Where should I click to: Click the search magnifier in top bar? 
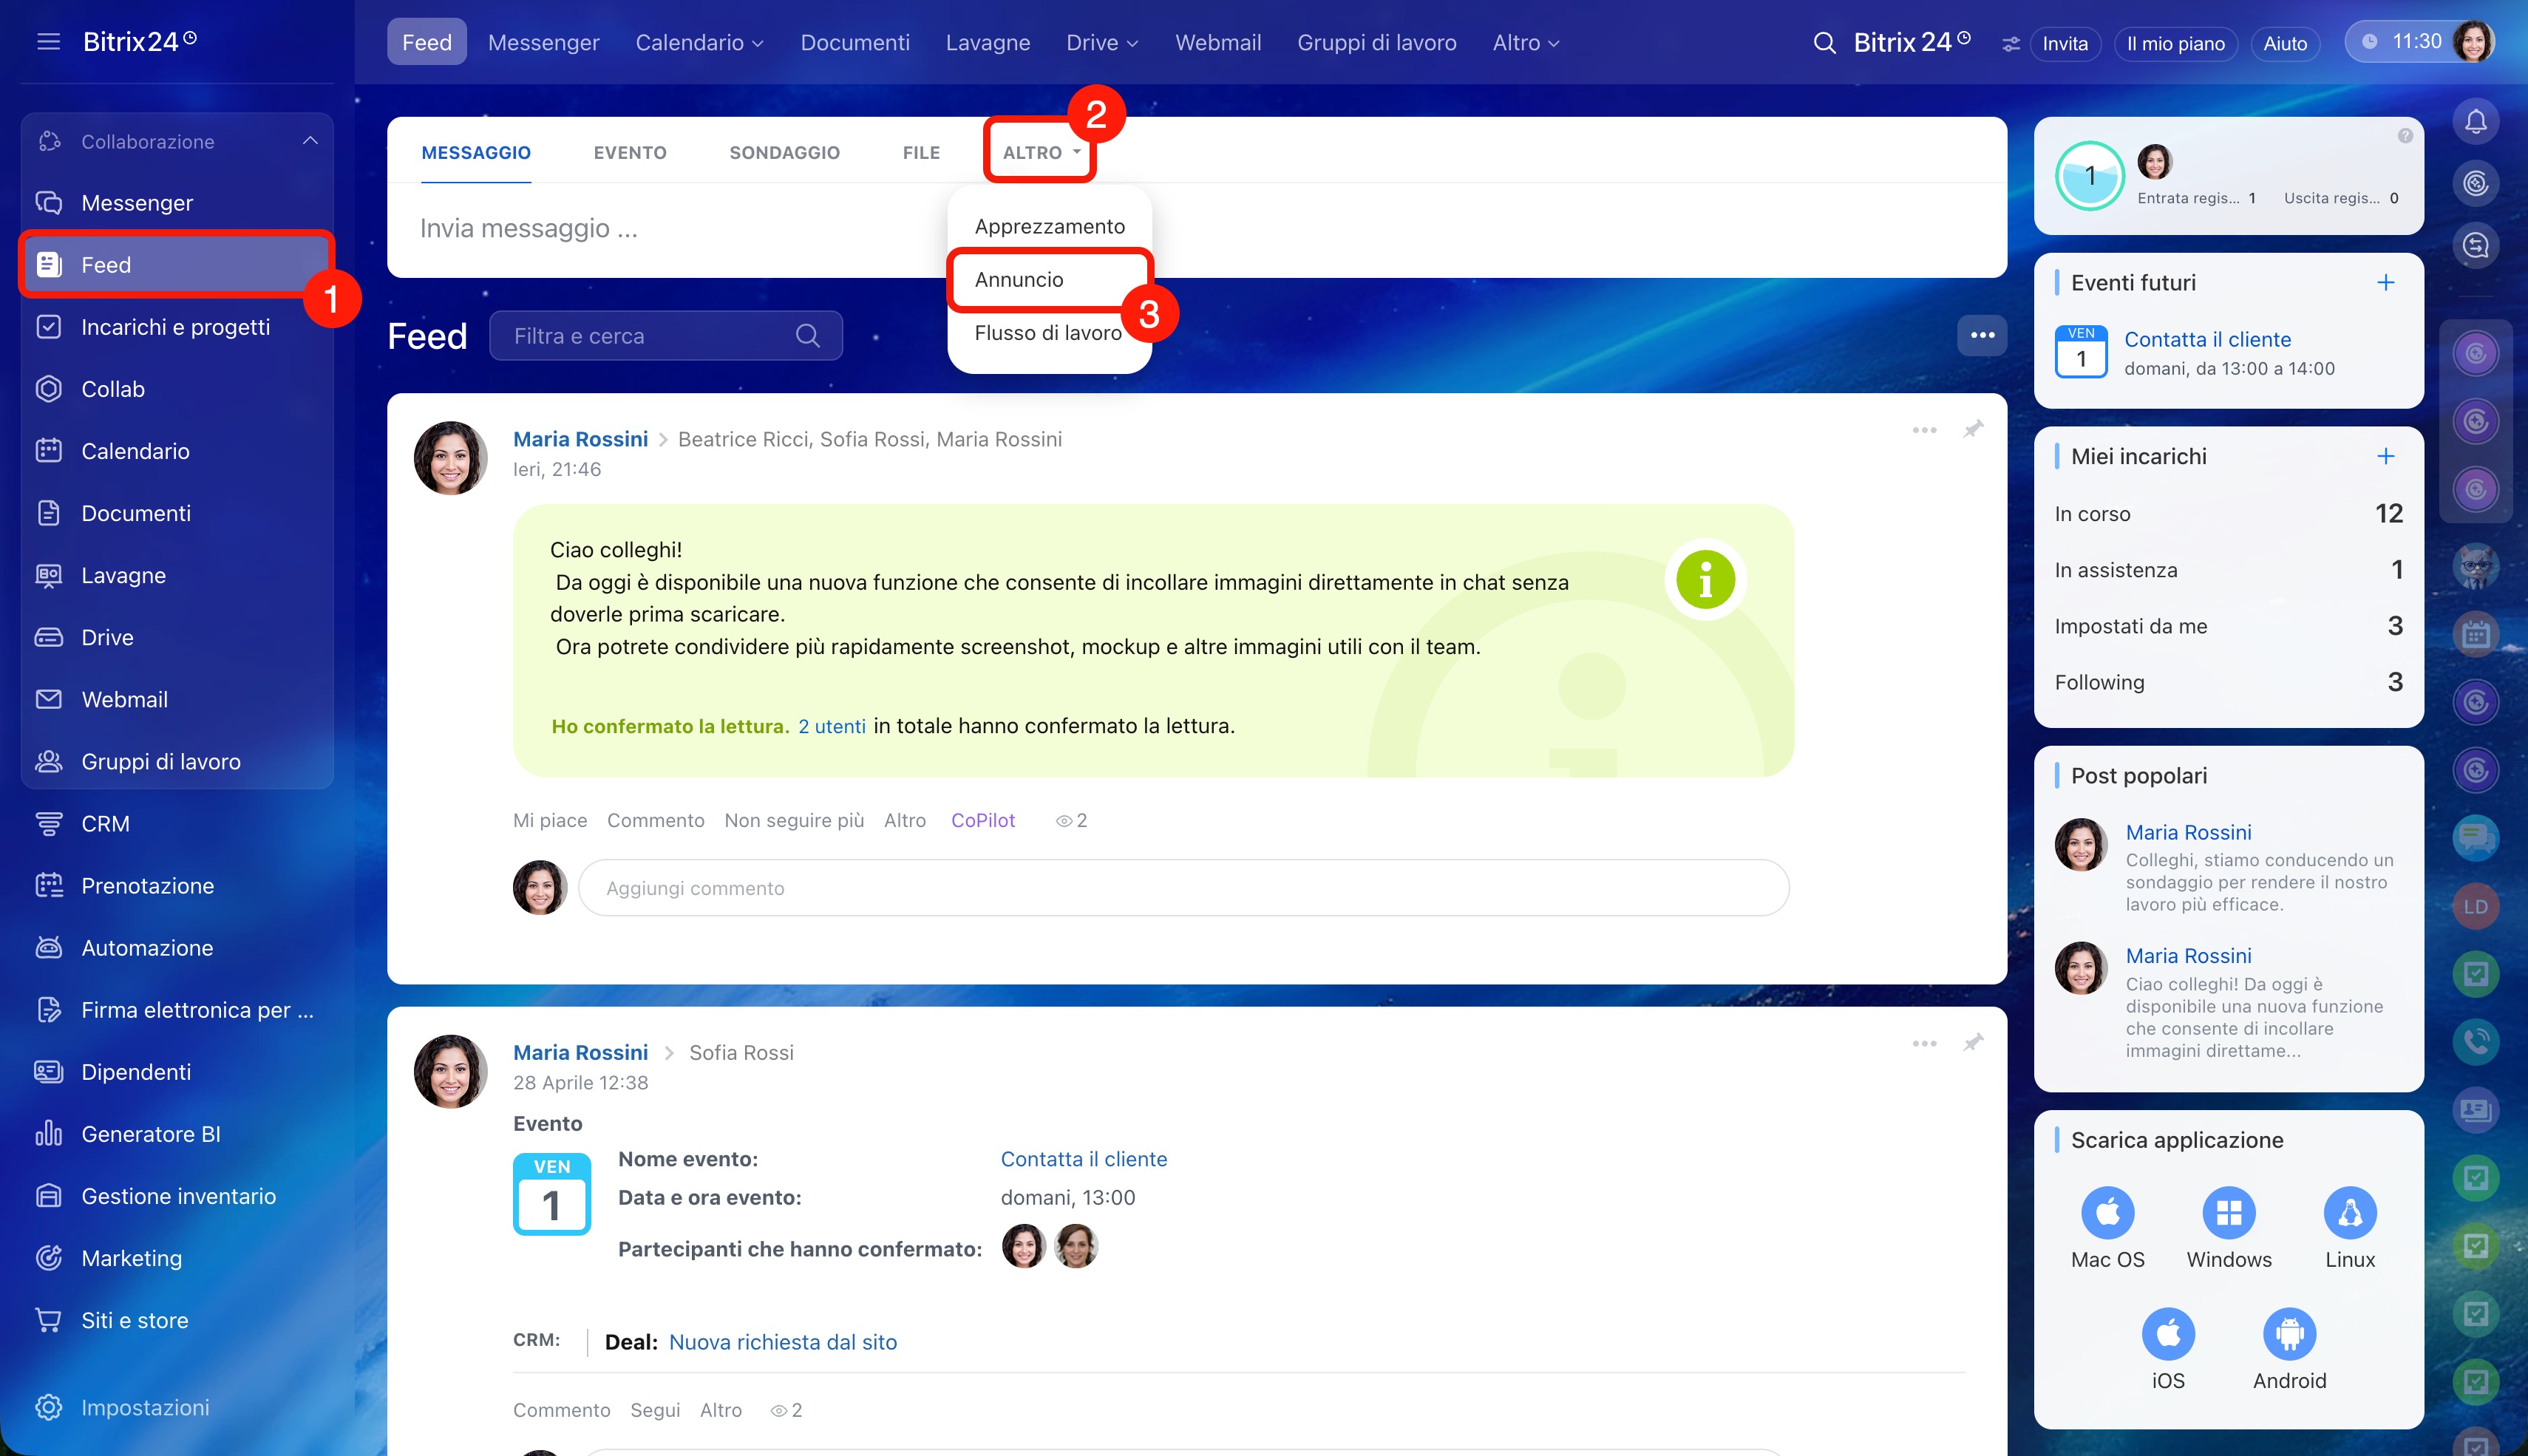click(x=1824, y=43)
